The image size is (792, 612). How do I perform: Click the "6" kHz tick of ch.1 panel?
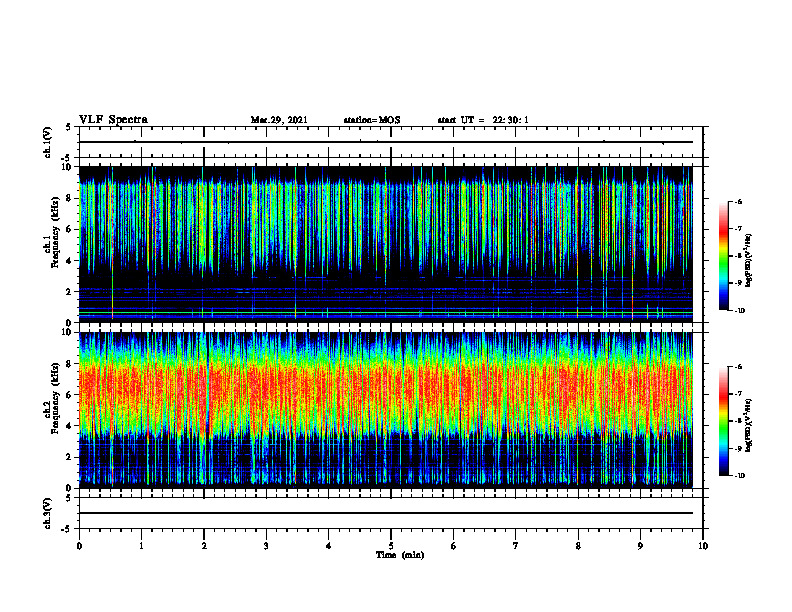pyautogui.click(x=70, y=229)
